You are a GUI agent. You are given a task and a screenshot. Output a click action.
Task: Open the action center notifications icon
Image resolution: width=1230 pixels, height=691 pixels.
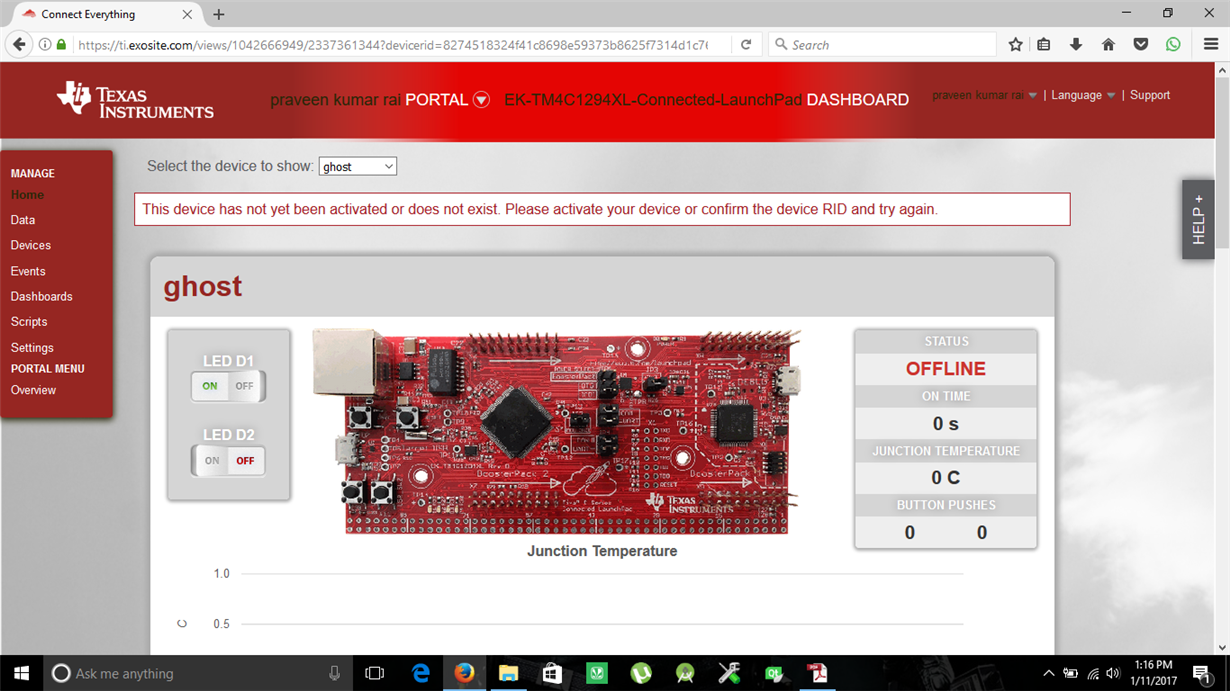coord(1202,673)
